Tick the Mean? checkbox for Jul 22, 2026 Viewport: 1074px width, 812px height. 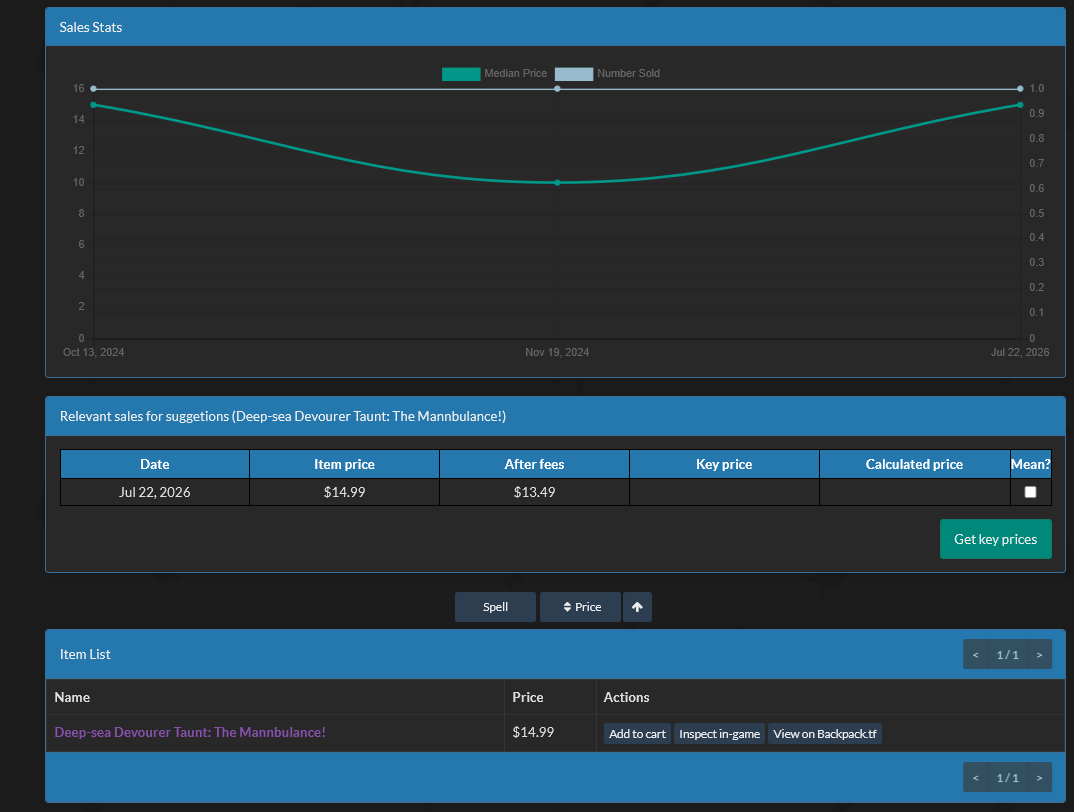coord(1030,492)
